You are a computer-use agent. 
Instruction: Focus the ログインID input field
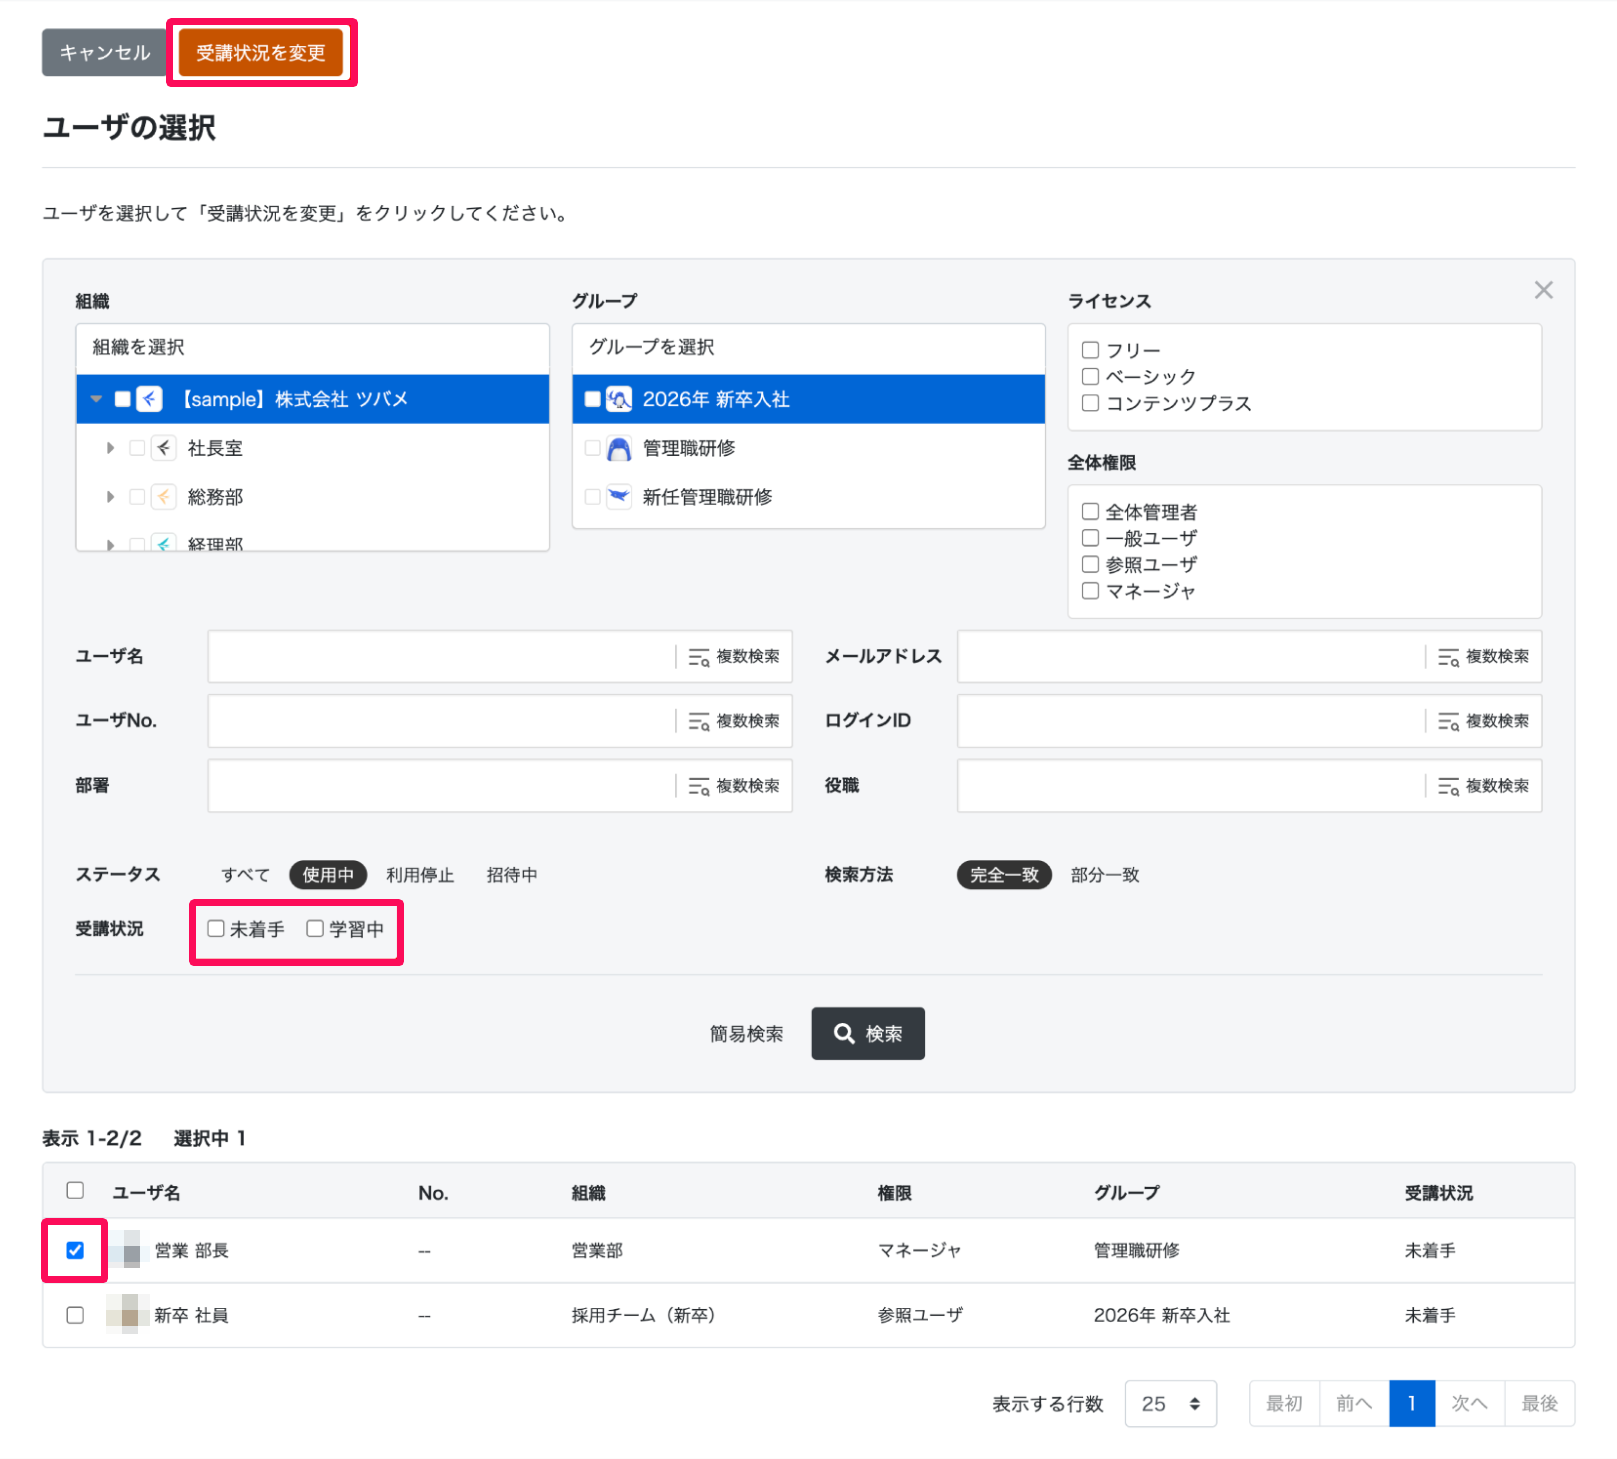click(1190, 721)
